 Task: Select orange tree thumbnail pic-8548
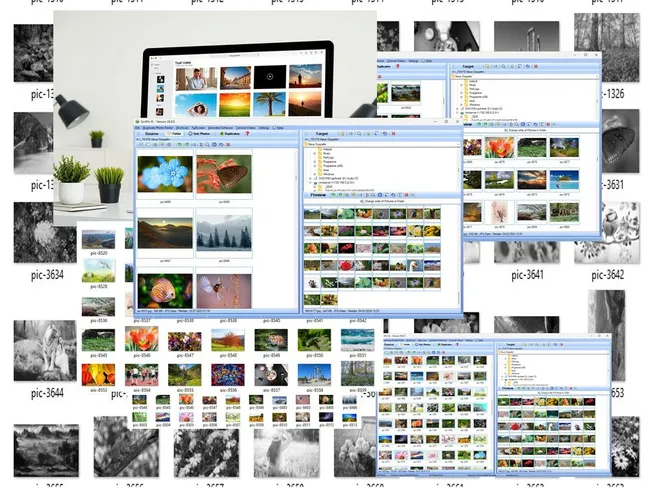pyautogui.click(x=228, y=340)
